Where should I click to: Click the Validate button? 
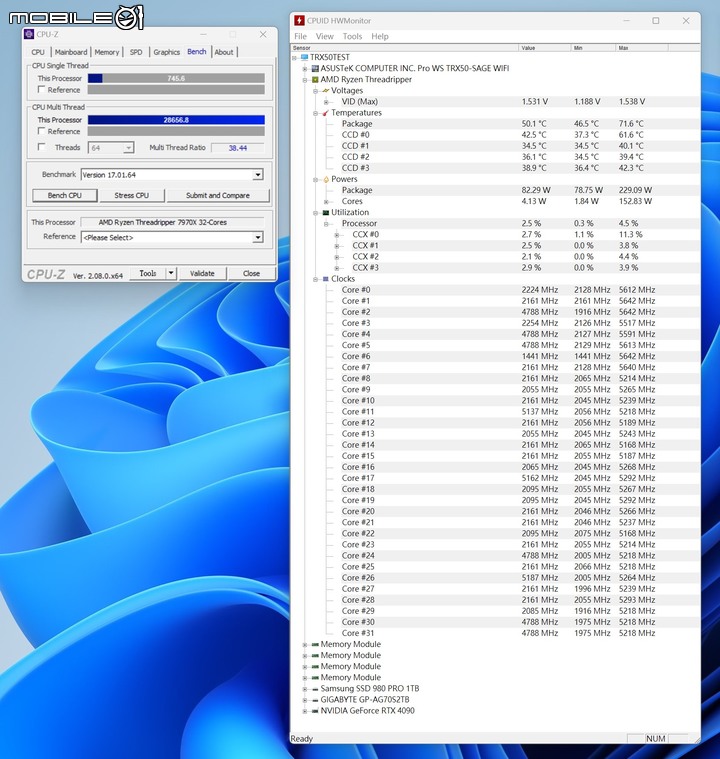click(x=202, y=273)
